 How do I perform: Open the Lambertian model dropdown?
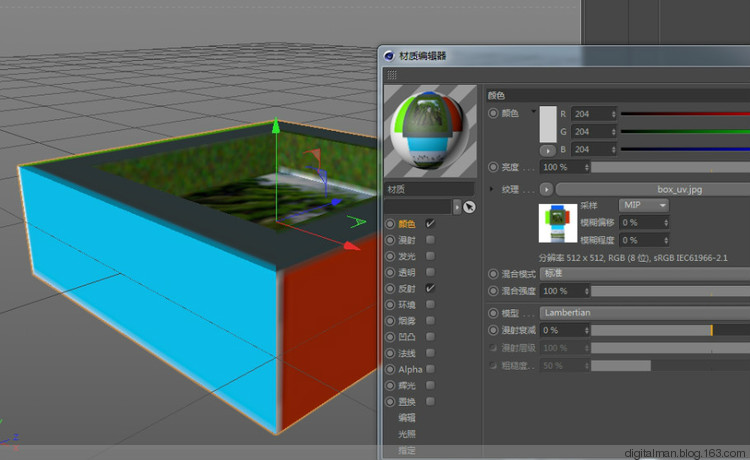coord(640,313)
